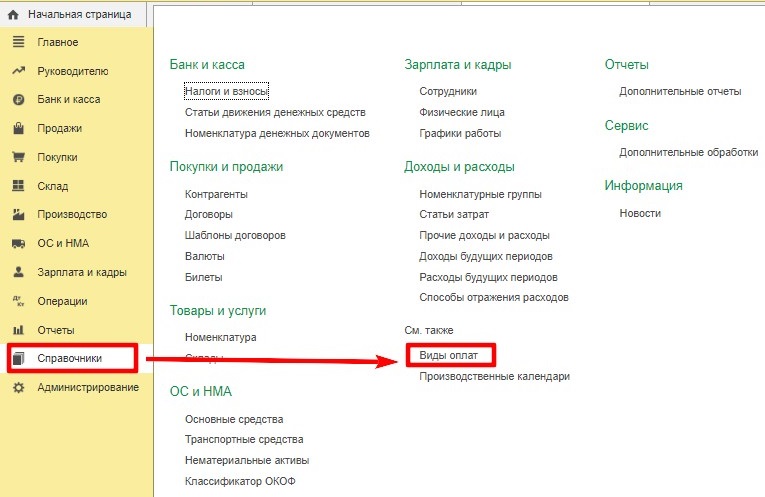Click the home icon of Начальная страница
Image resolution: width=765 pixels, height=497 pixels.
[x=13, y=15]
